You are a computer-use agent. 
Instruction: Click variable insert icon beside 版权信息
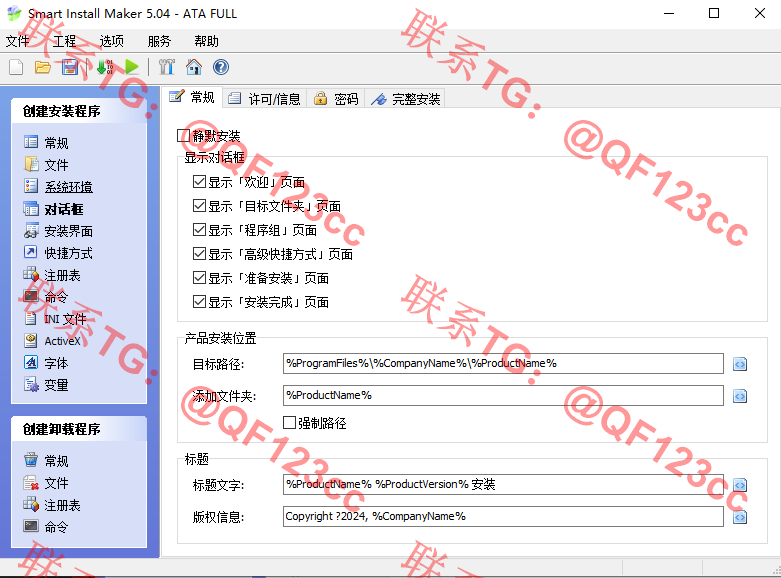[740, 517]
